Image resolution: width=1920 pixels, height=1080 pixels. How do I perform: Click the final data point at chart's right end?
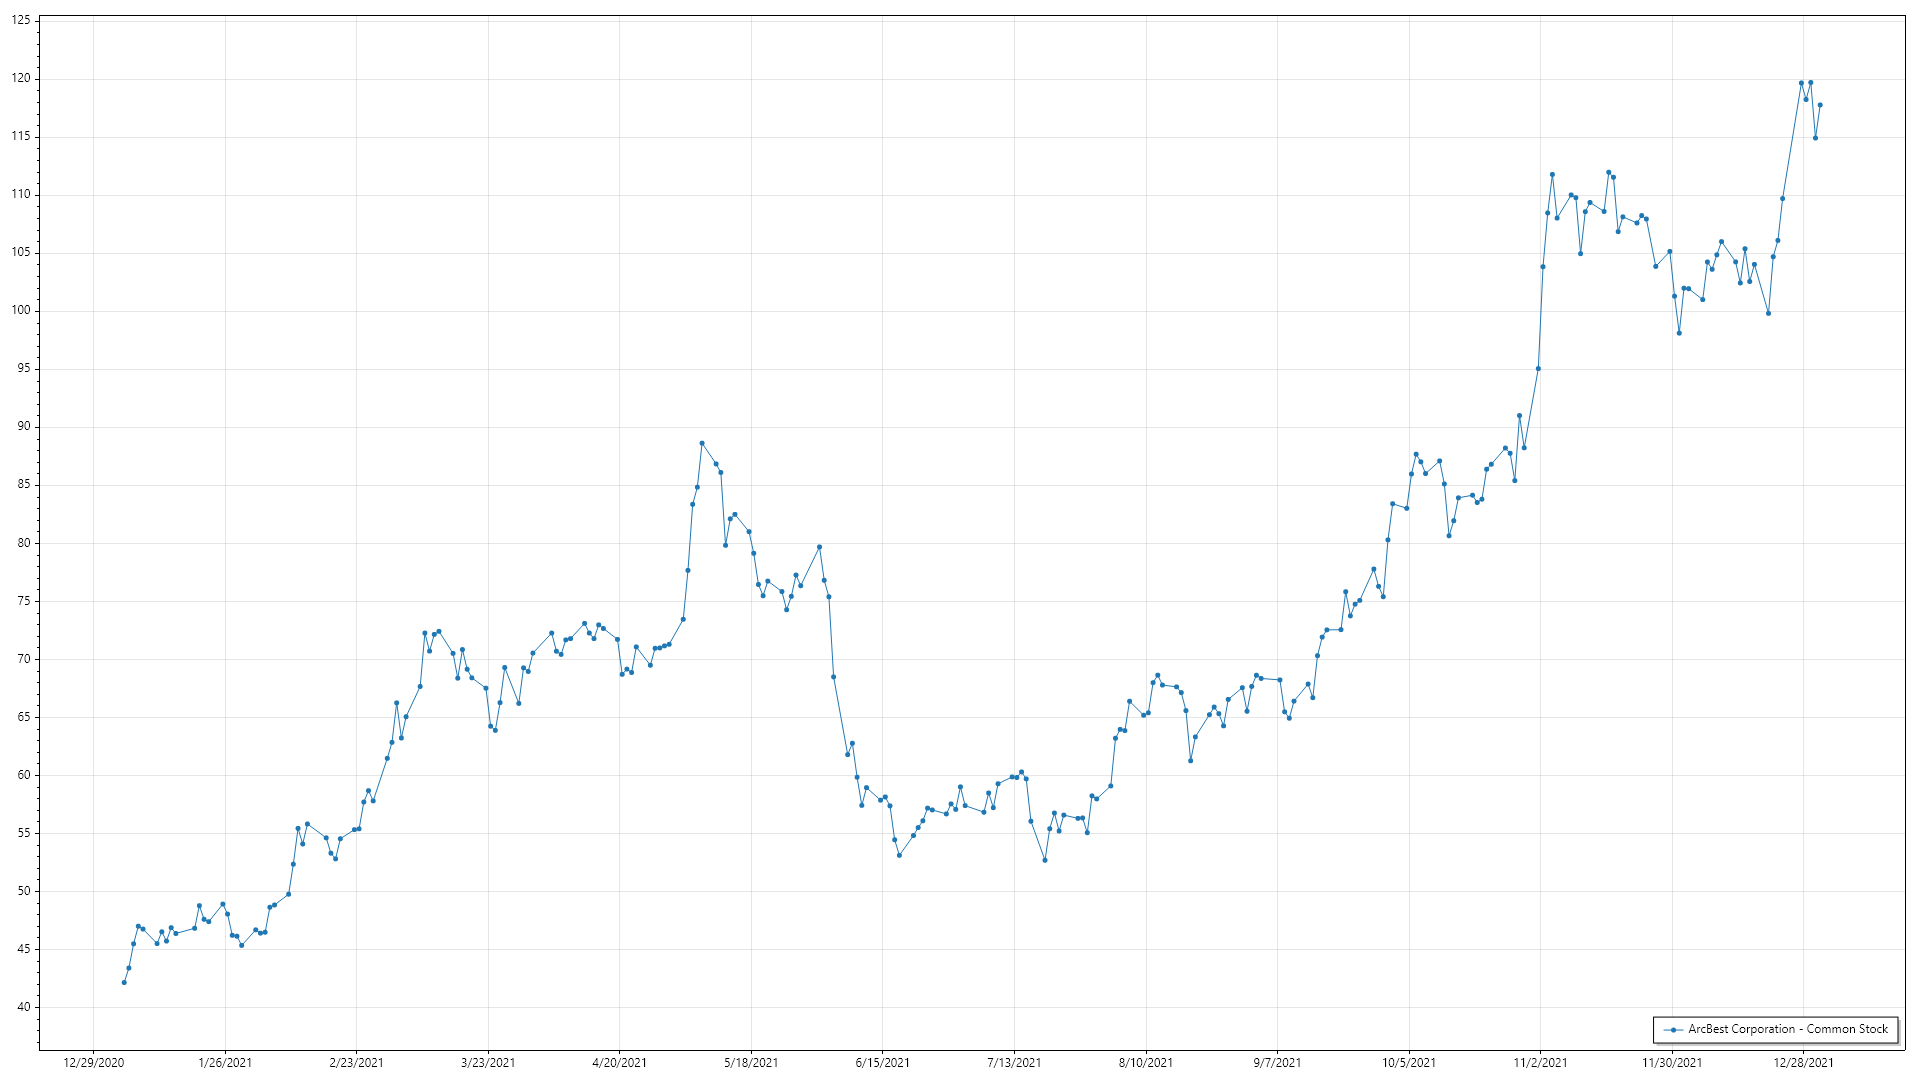pyautogui.click(x=1820, y=105)
